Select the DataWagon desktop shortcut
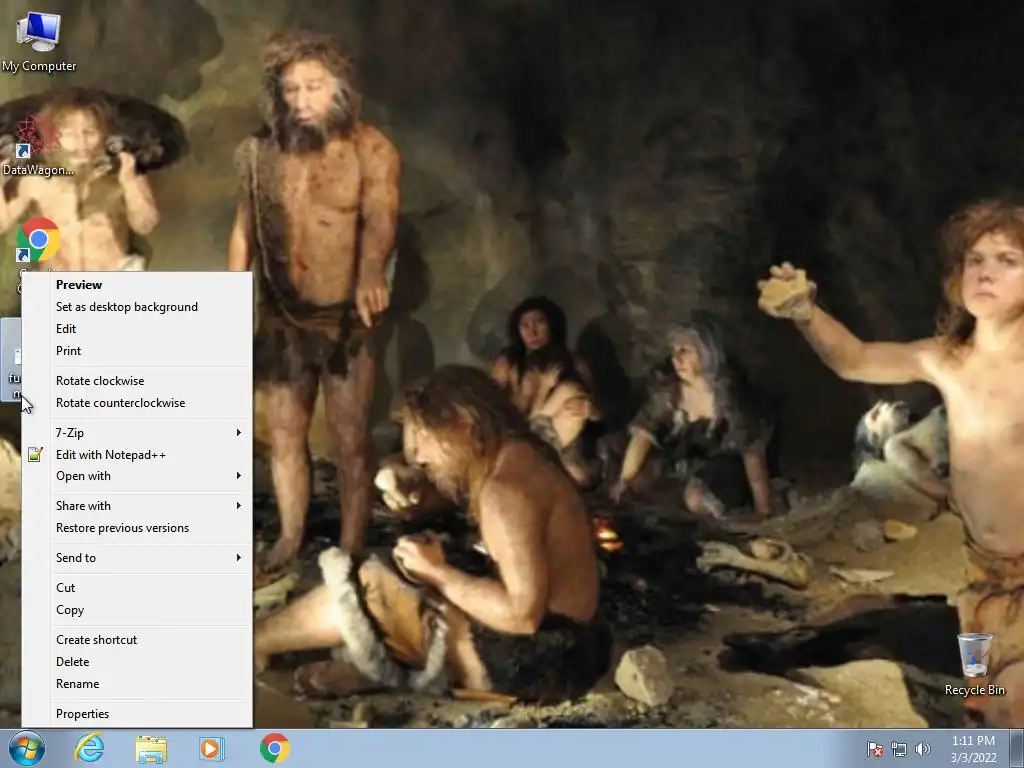This screenshot has height=768, width=1024. pyautogui.click(x=38, y=145)
